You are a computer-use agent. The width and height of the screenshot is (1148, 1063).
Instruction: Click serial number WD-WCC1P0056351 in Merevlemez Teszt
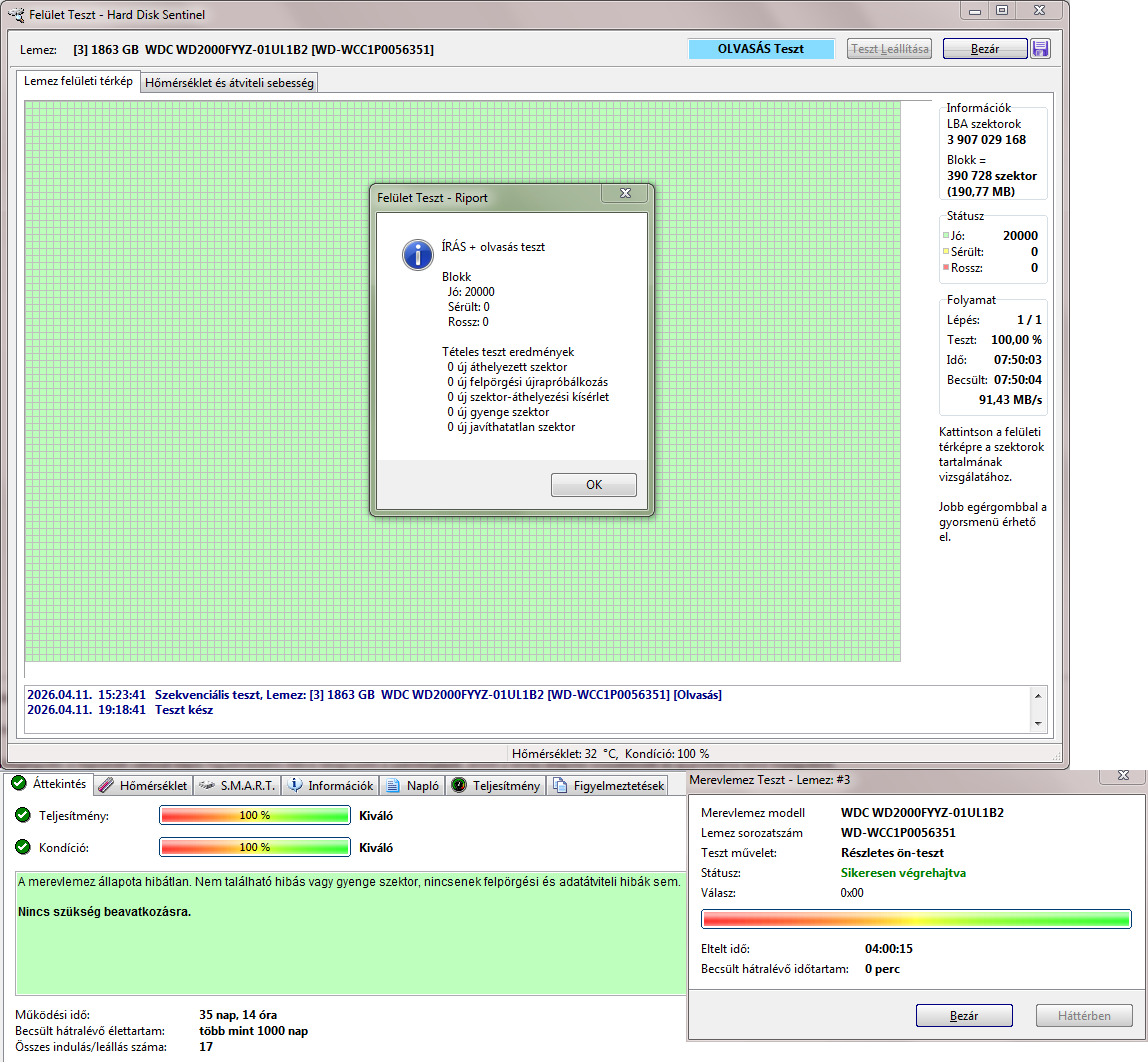898,832
